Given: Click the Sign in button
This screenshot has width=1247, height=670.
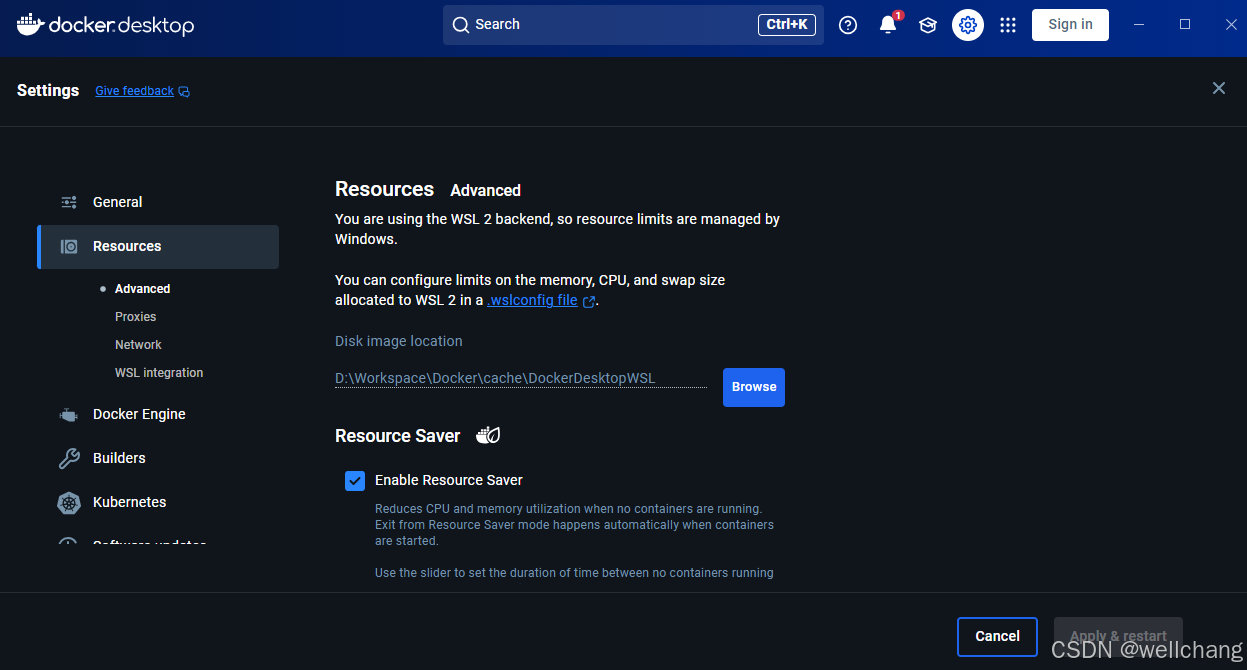Looking at the screenshot, I should pos(1070,25).
